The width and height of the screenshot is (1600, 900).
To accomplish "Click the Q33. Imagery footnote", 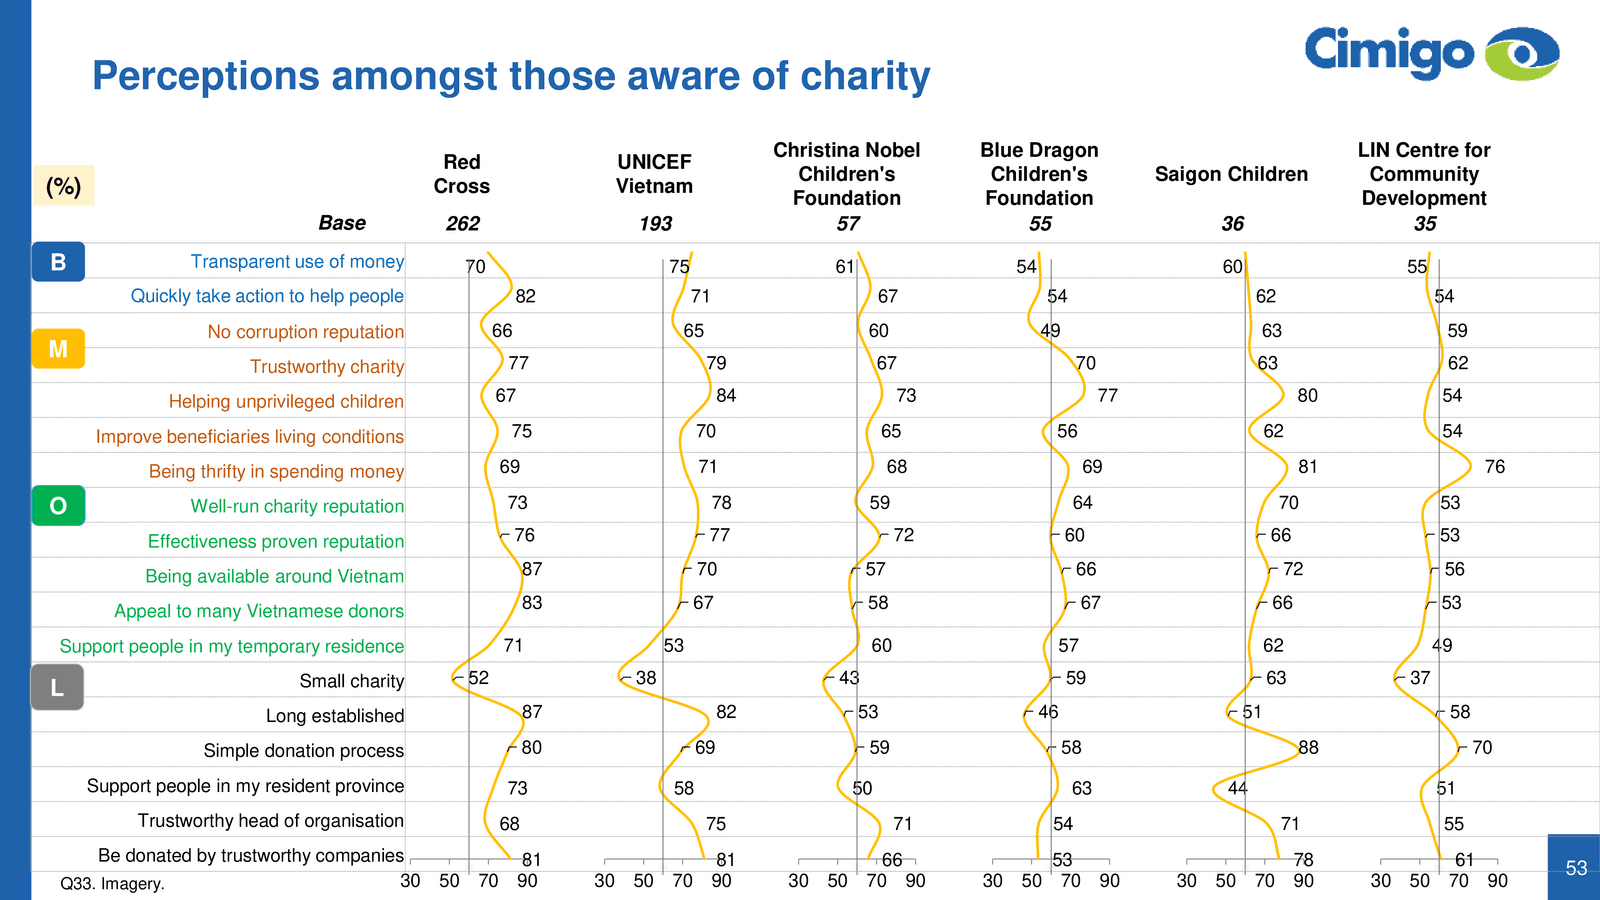I will [112, 884].
